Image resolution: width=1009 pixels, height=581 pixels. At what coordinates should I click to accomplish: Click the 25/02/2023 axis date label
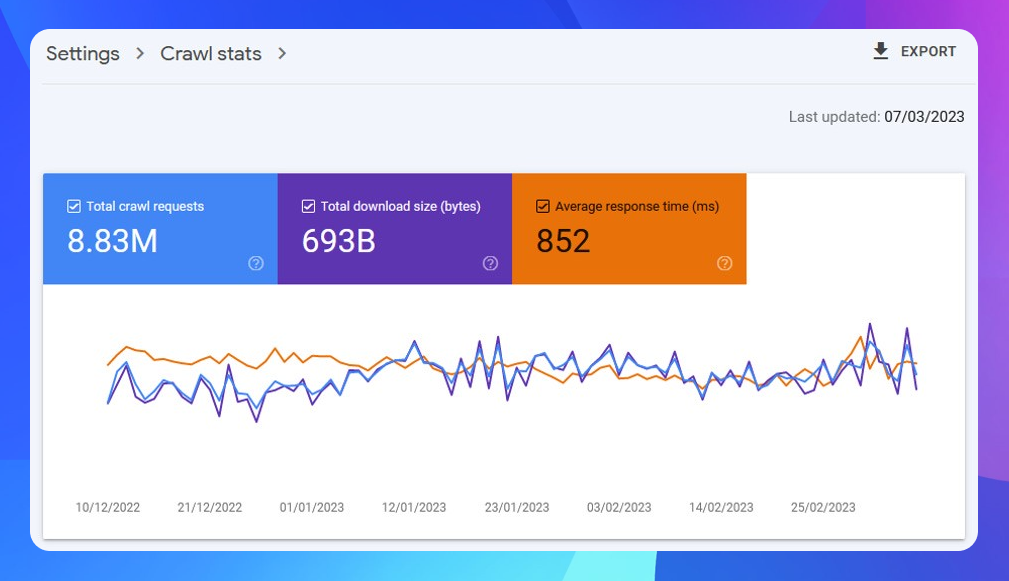(823, 508)
